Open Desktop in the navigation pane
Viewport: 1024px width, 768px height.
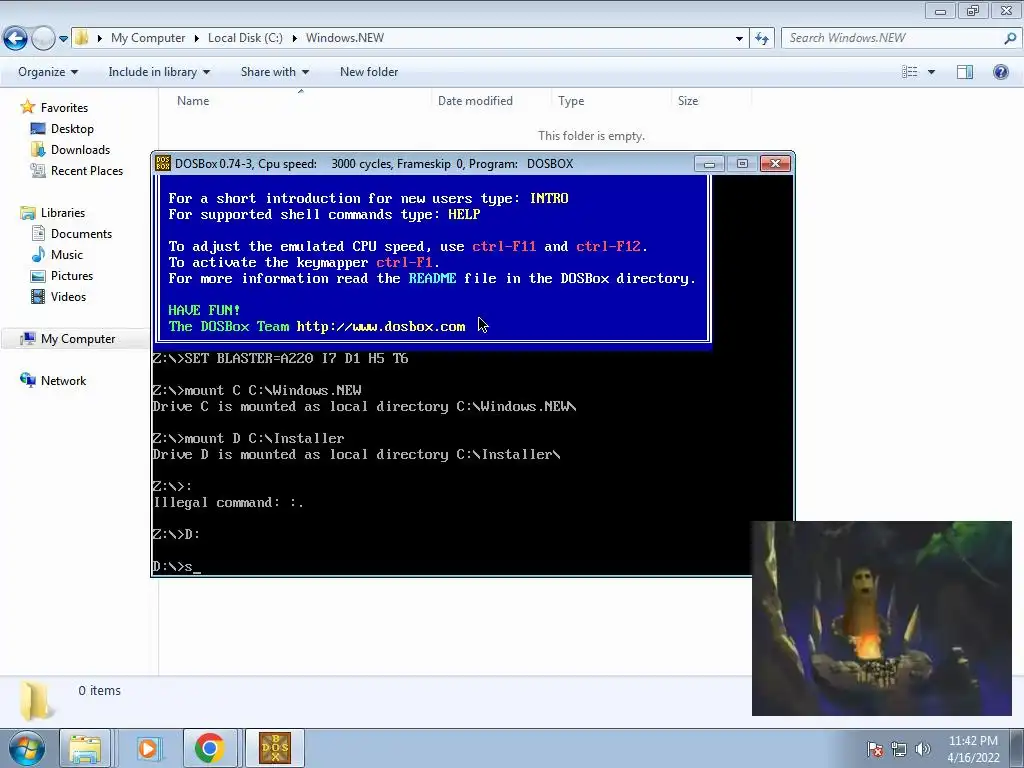pos(63,129)
